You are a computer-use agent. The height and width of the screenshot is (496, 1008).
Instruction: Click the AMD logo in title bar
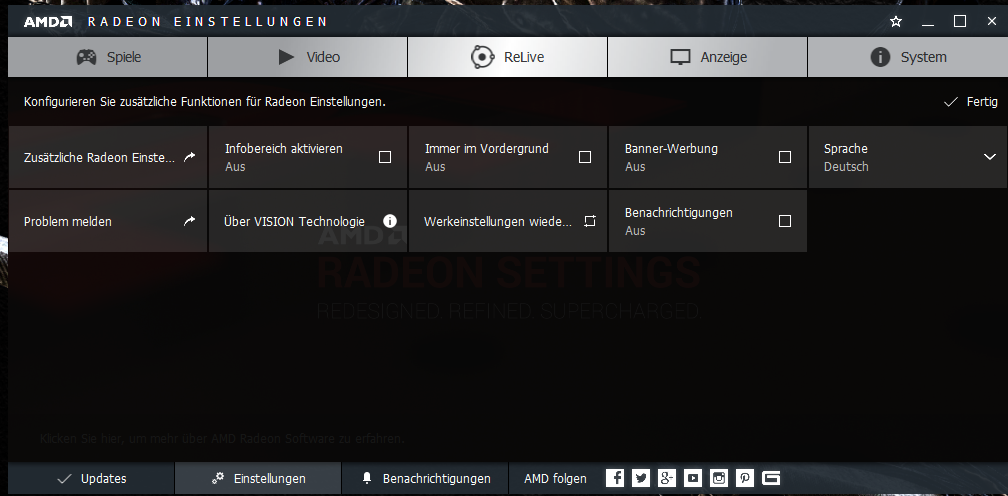[48, 22]
